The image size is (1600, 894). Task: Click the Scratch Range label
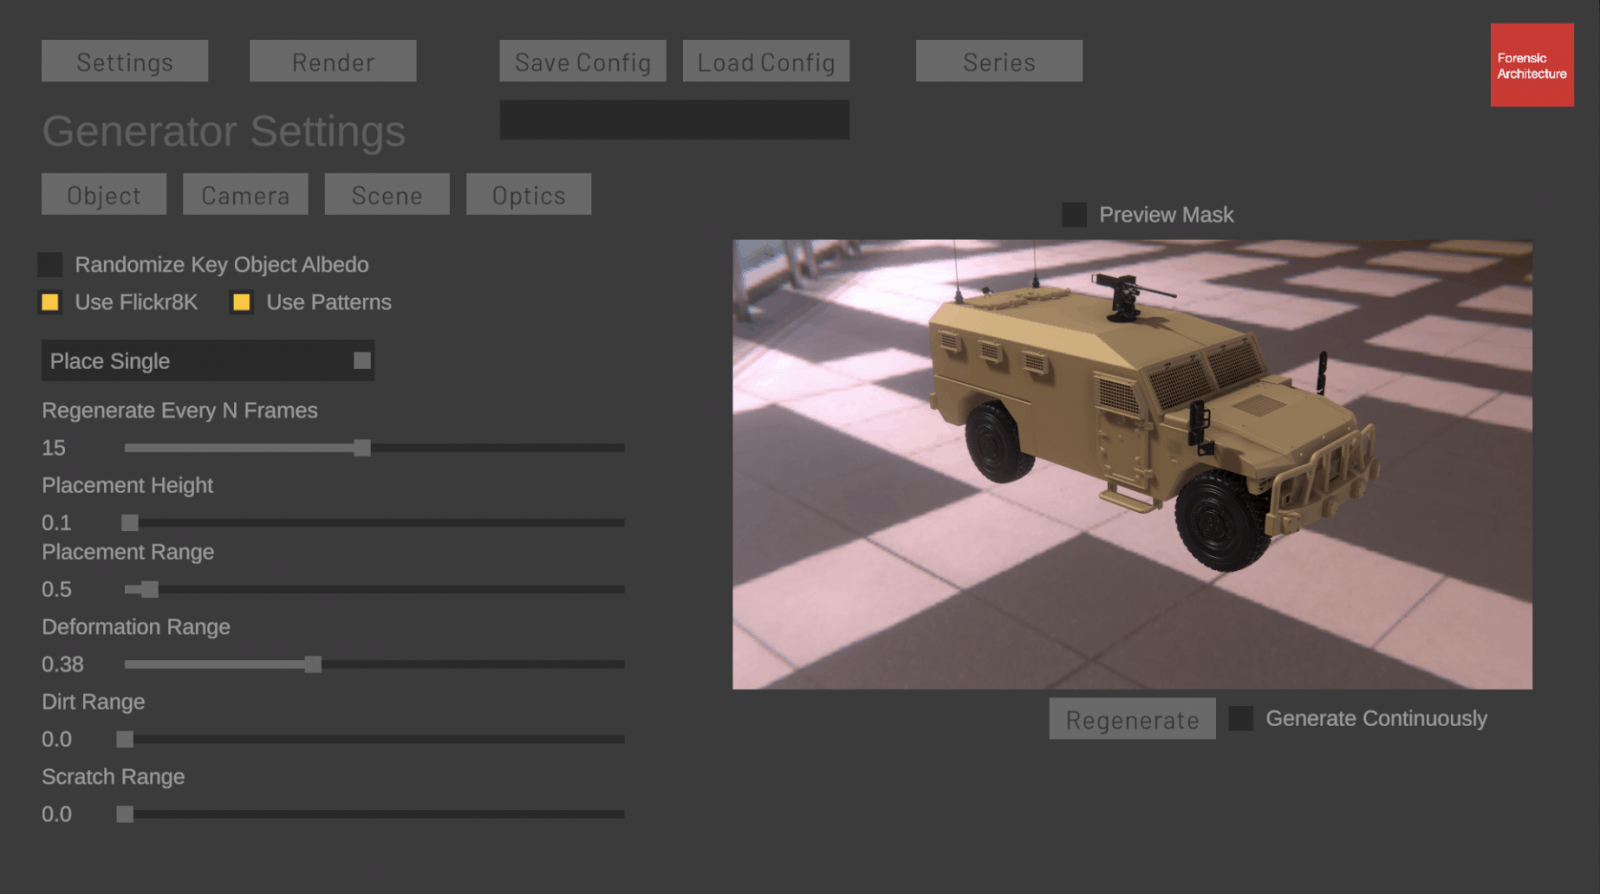(113, 777)
